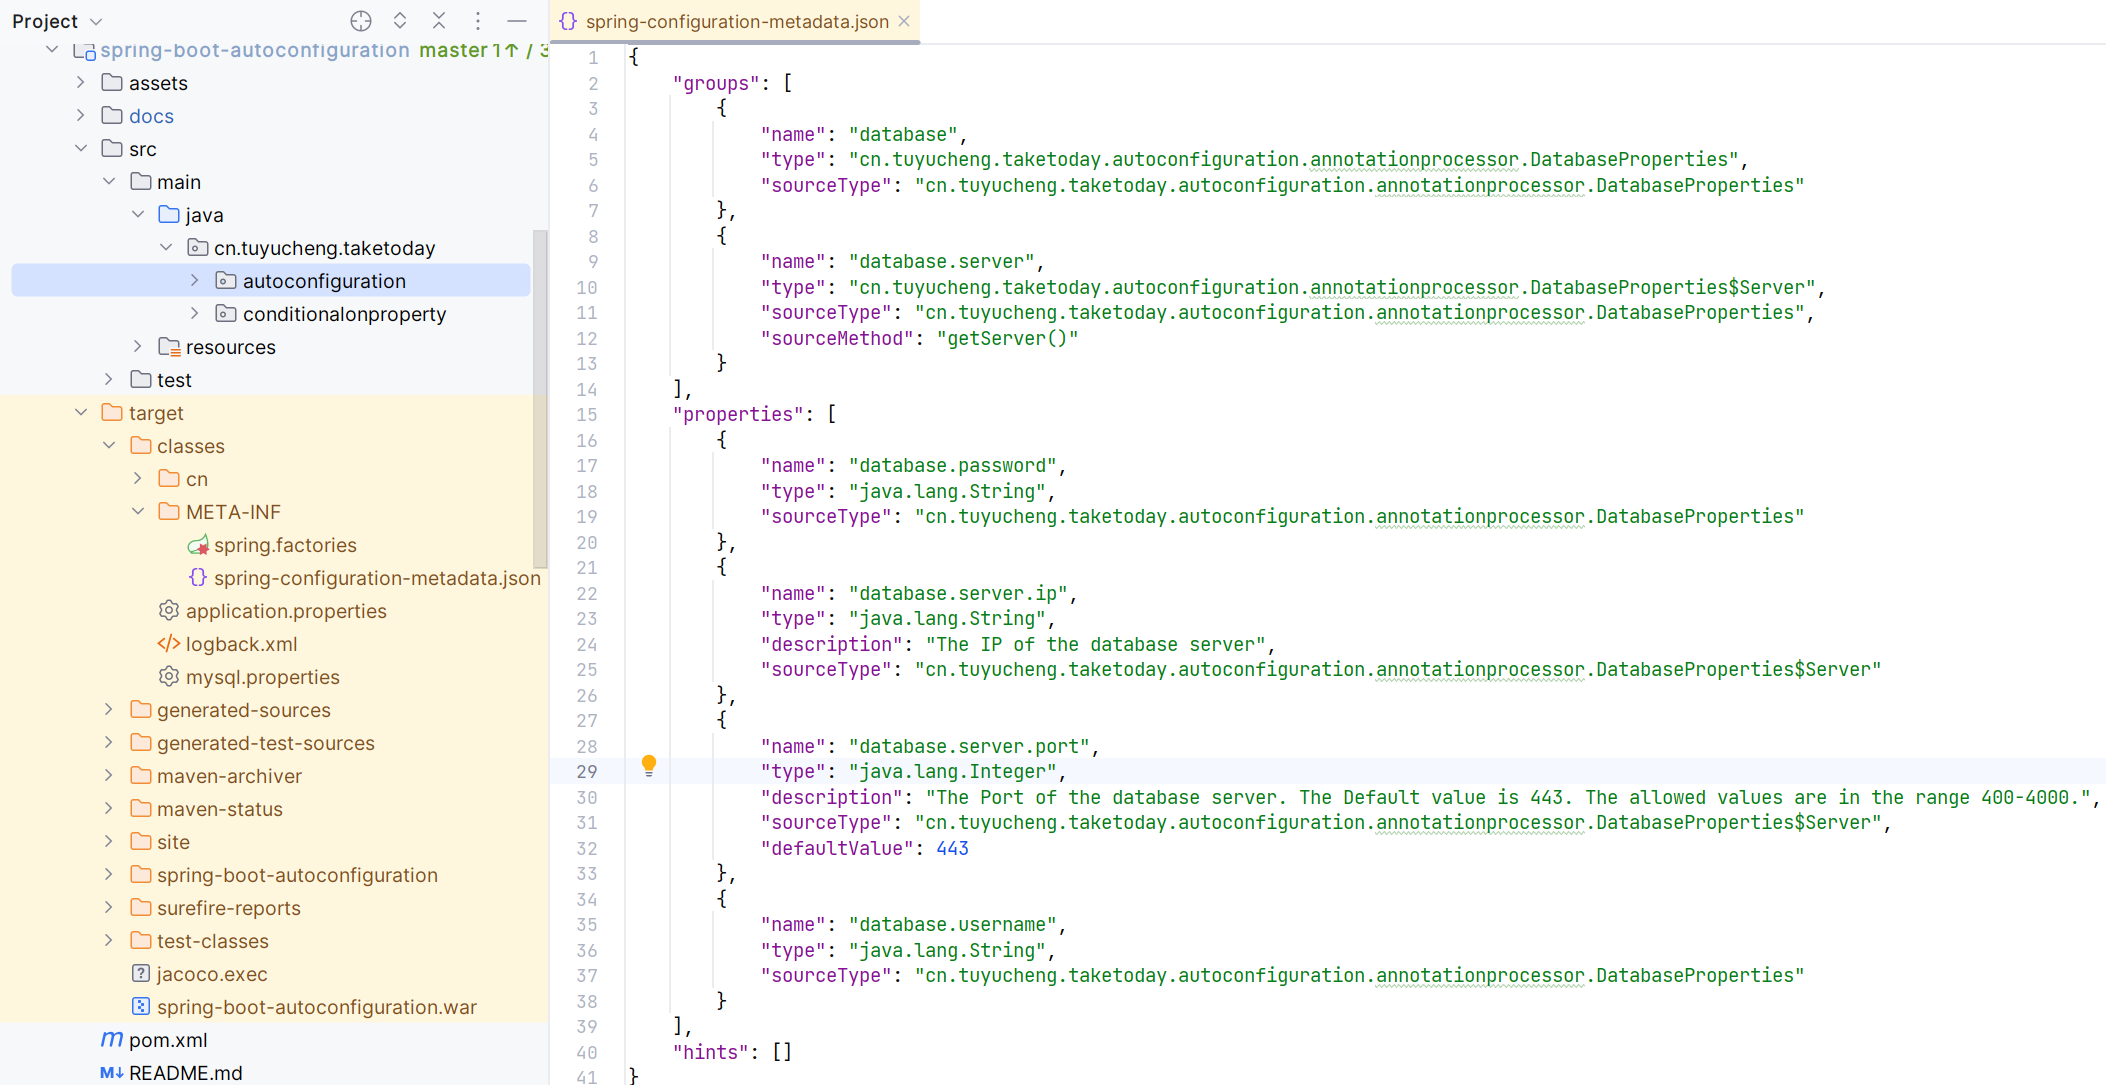Select the target folder icon
Image resolution: width=2106 pixels, height=1085 pixels.
coord(112,413)
